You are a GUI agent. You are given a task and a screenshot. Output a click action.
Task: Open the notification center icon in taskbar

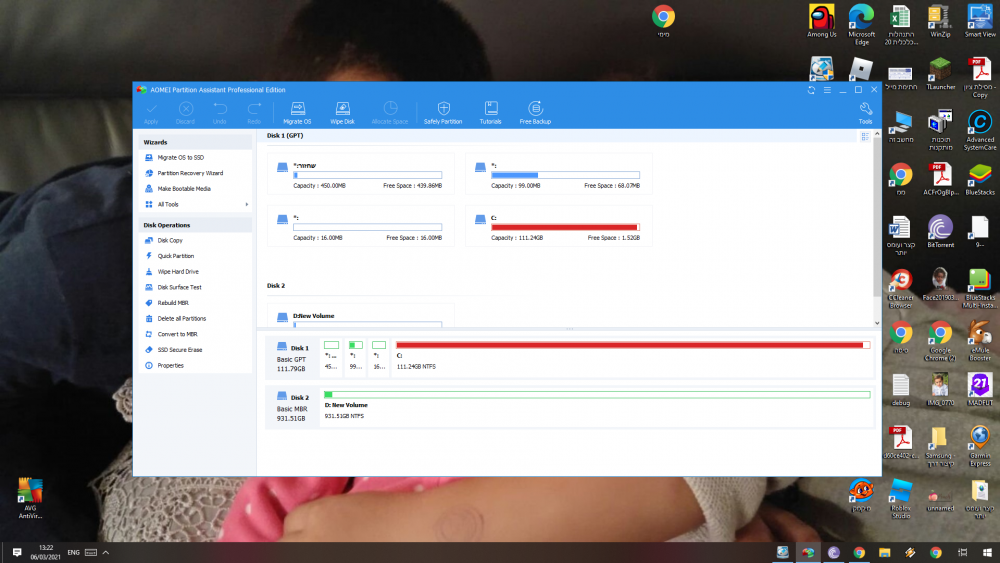click(17, 553)
